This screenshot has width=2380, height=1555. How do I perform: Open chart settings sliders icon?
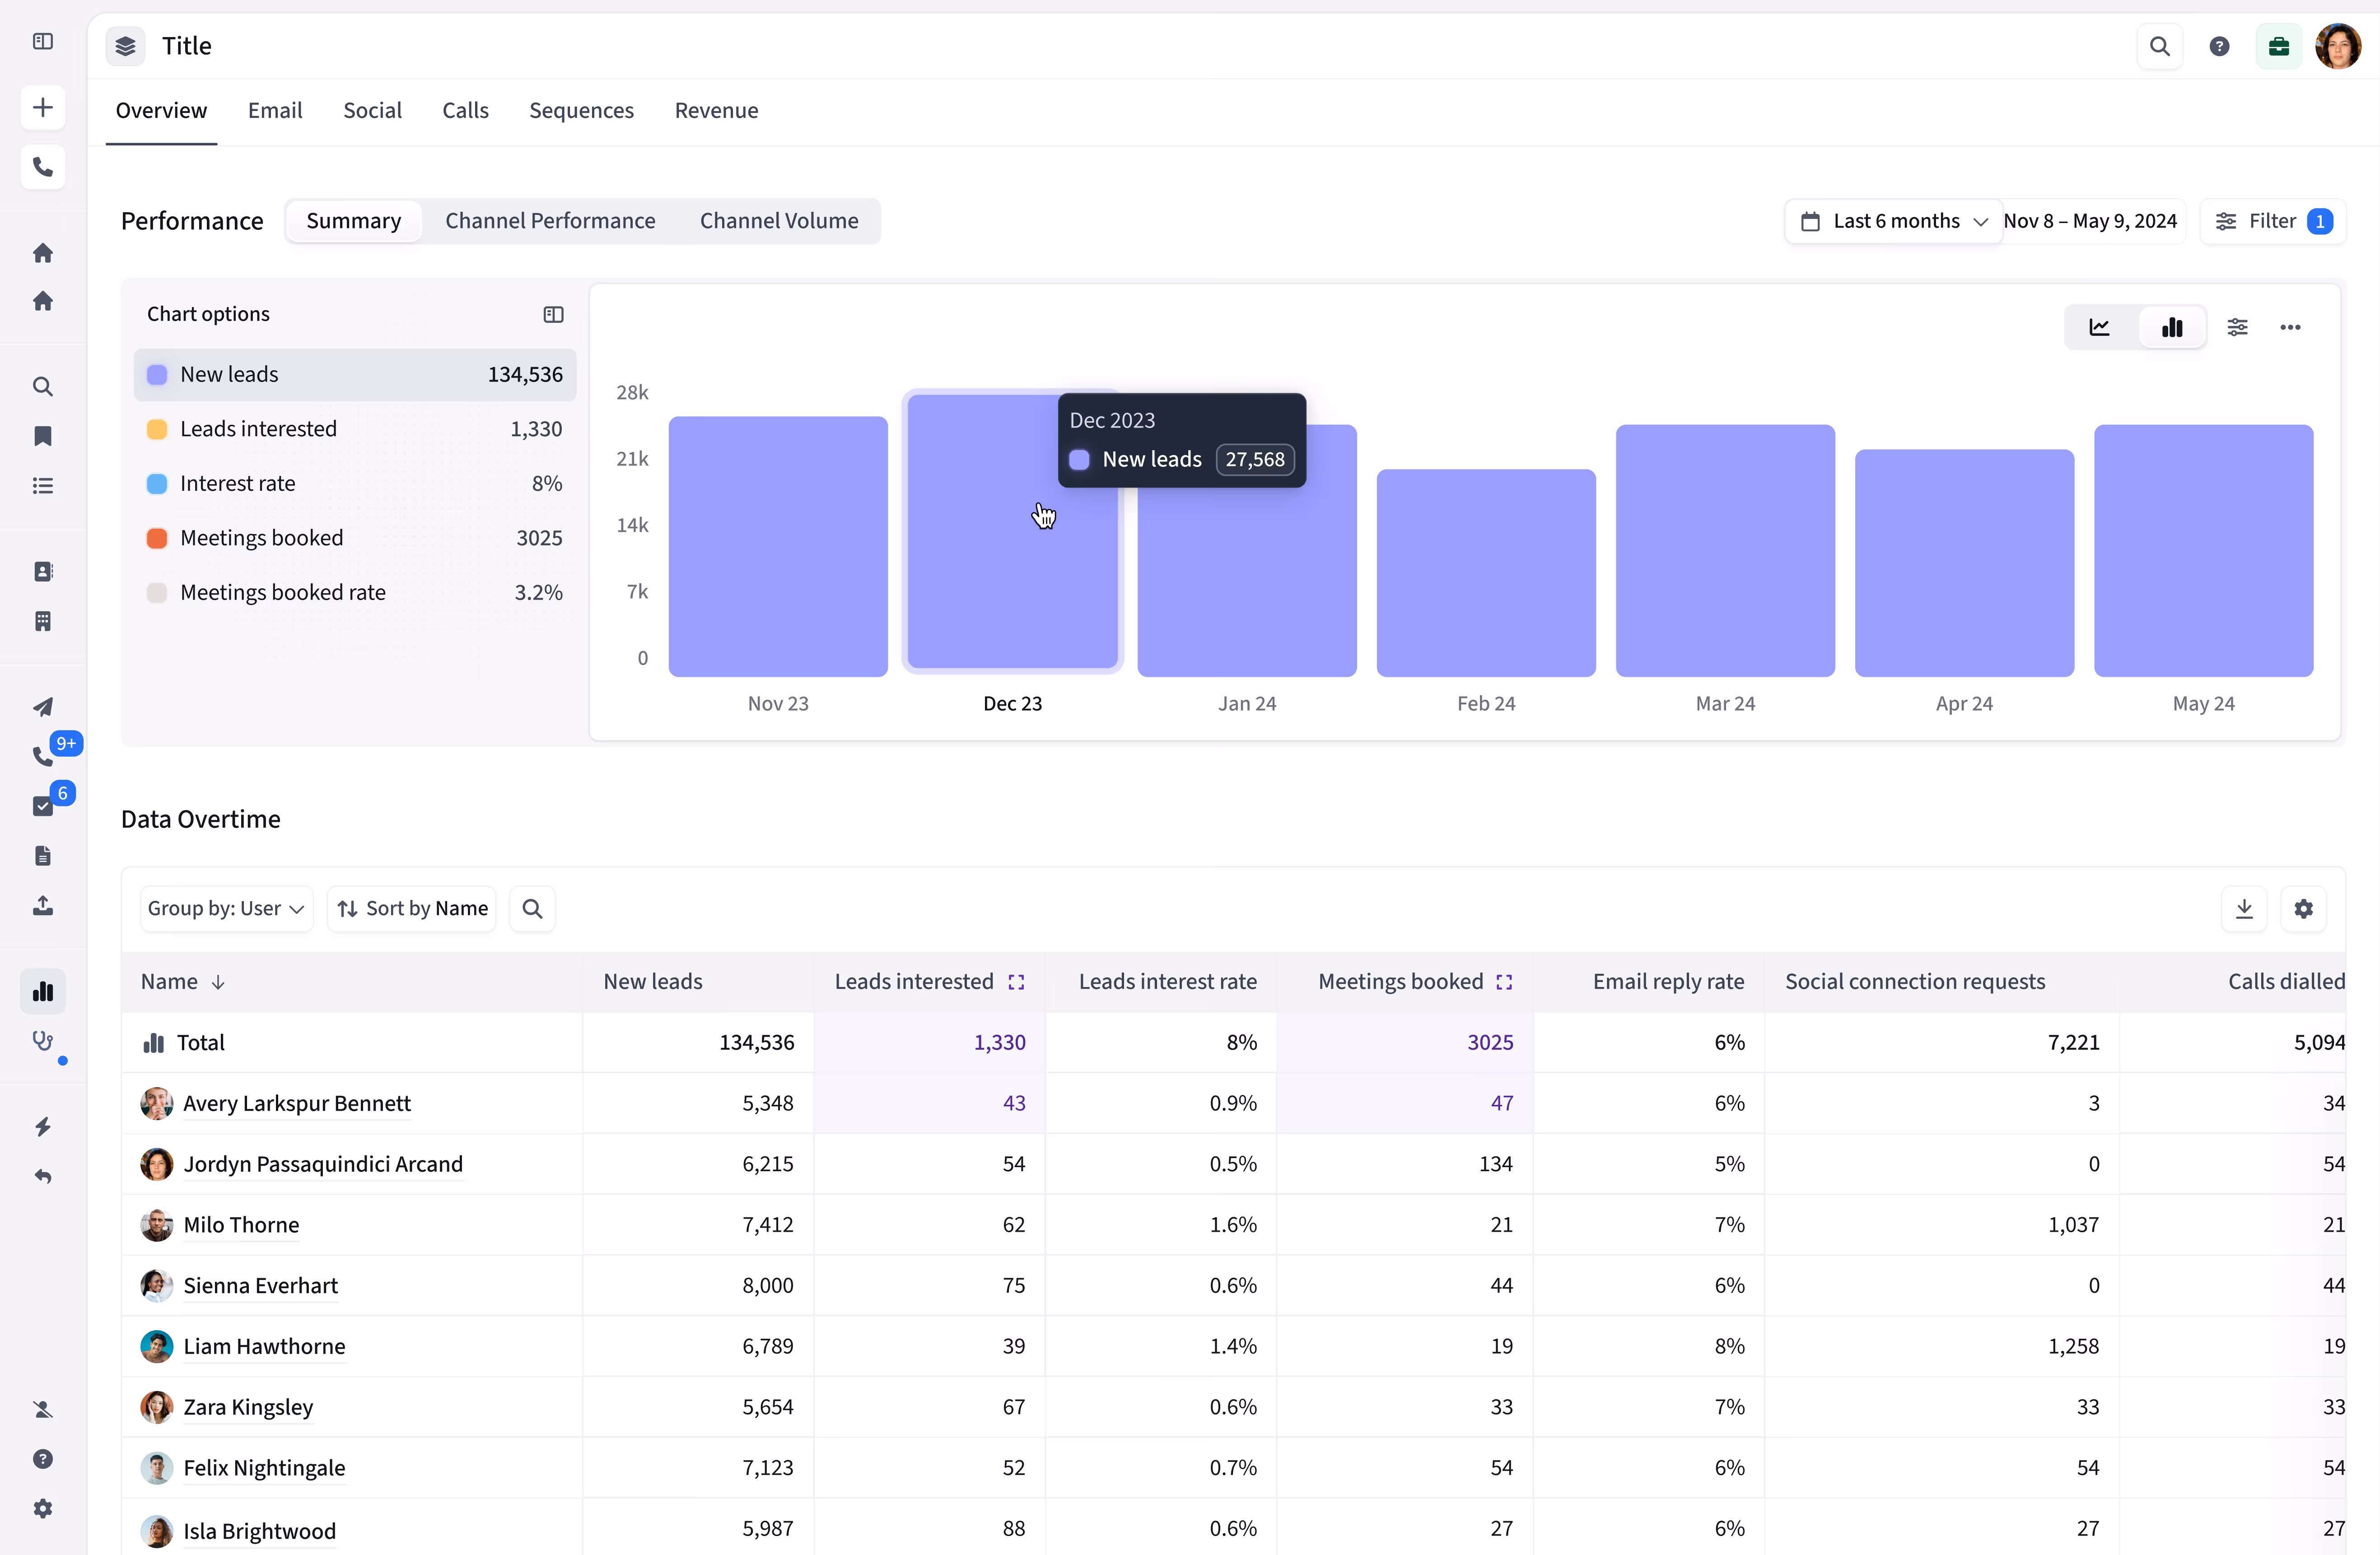pos(2238,328)
